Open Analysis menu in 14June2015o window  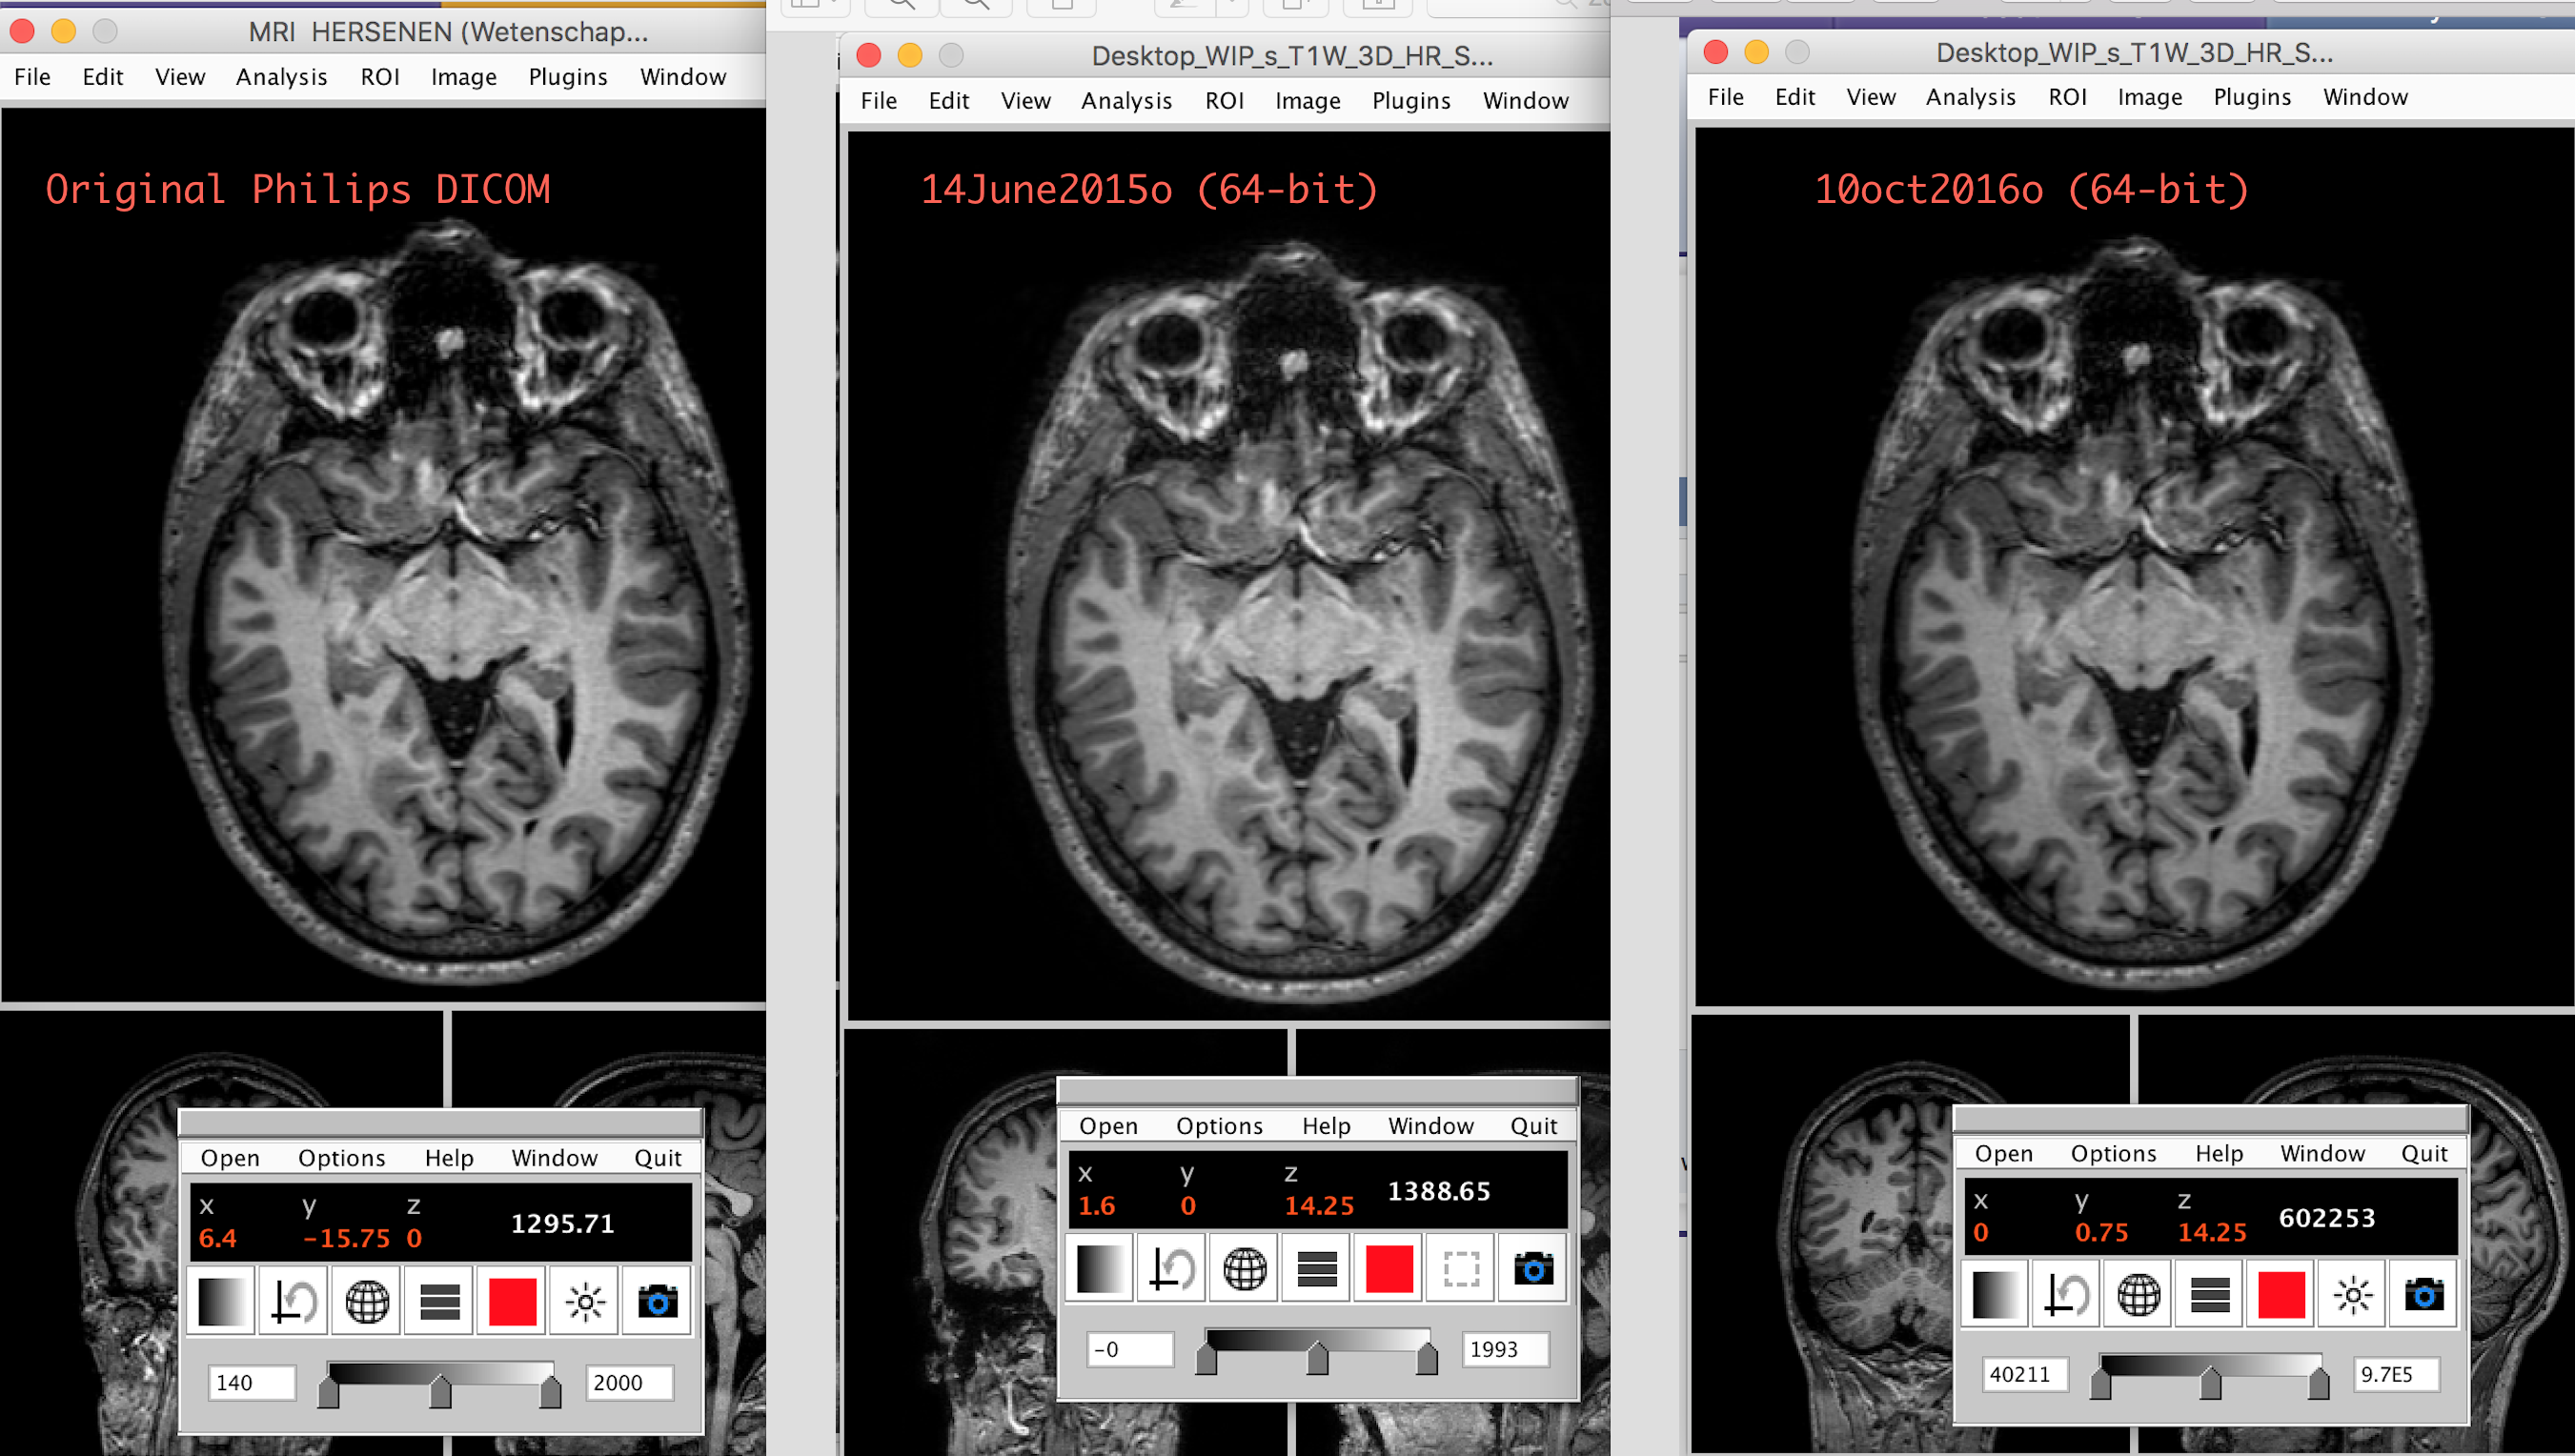(1126, 101)
